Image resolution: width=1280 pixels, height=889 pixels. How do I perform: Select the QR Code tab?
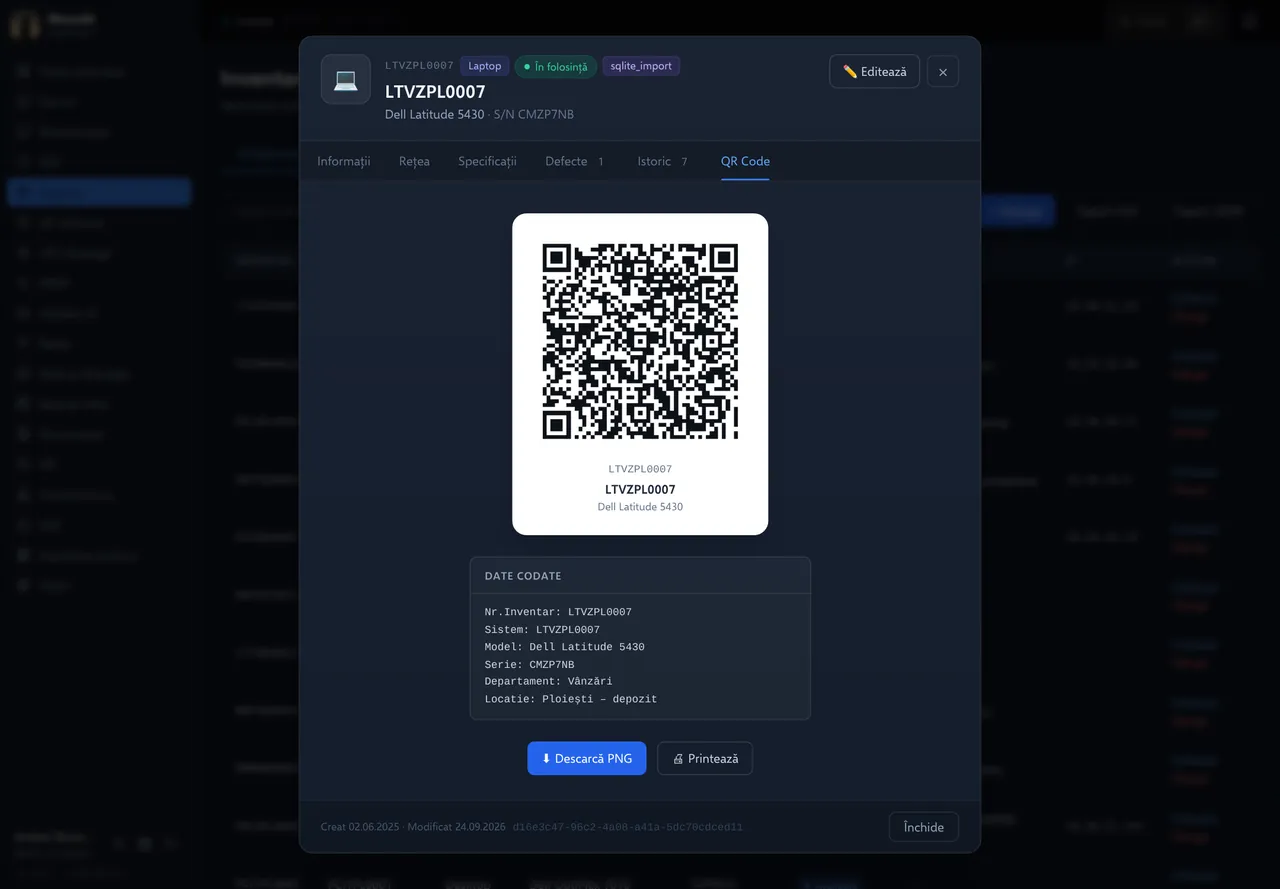745,161
